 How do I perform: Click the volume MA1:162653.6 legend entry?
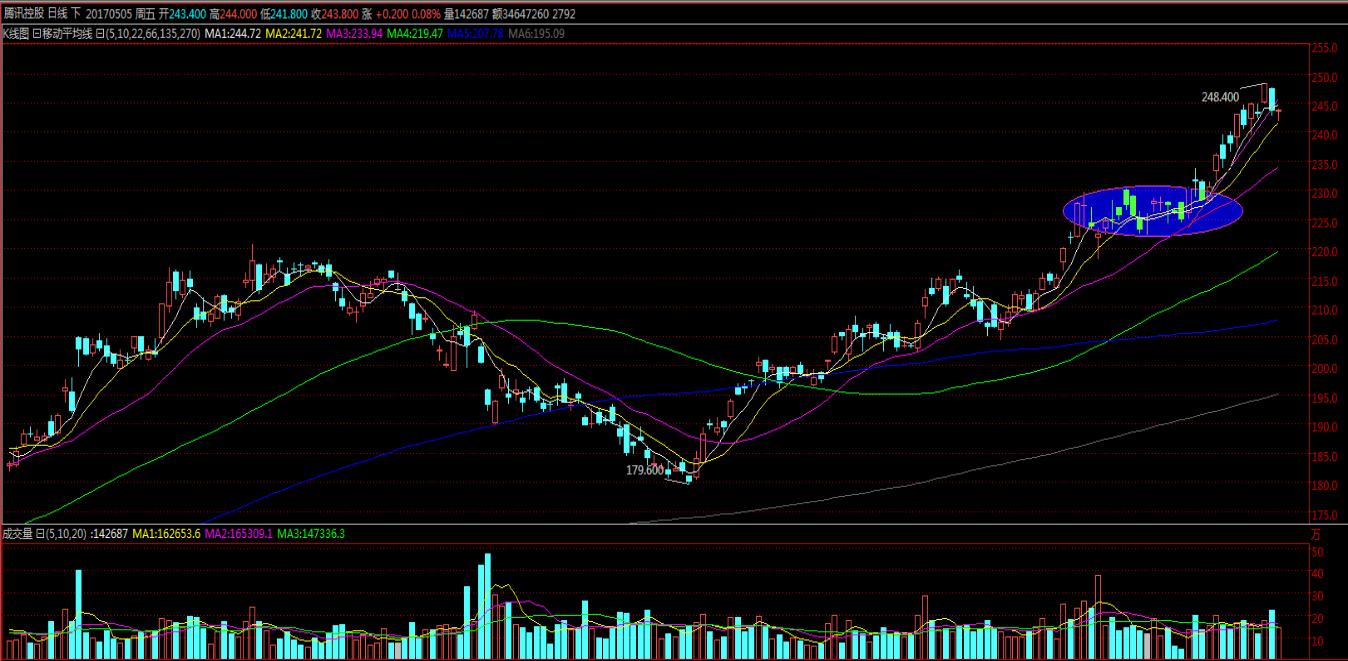(x=166, y=534)
